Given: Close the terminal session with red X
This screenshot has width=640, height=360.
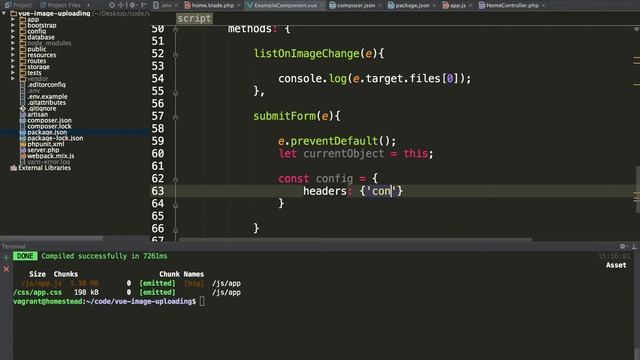Looking at the screenshot, I should (x=6, y=269).
